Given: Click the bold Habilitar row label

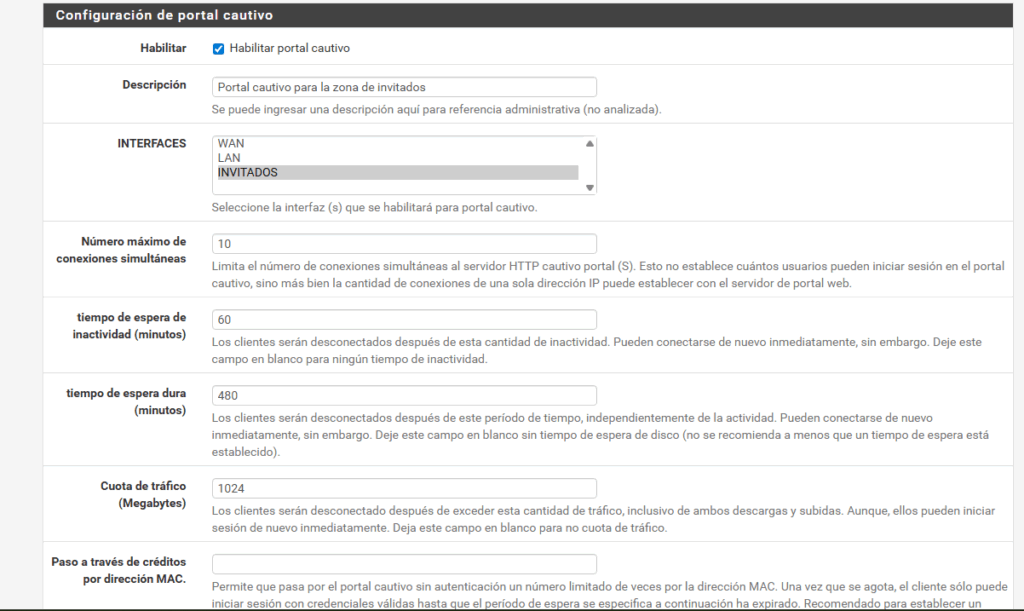Looking at the screenshot, I should (x=163, y=48).
